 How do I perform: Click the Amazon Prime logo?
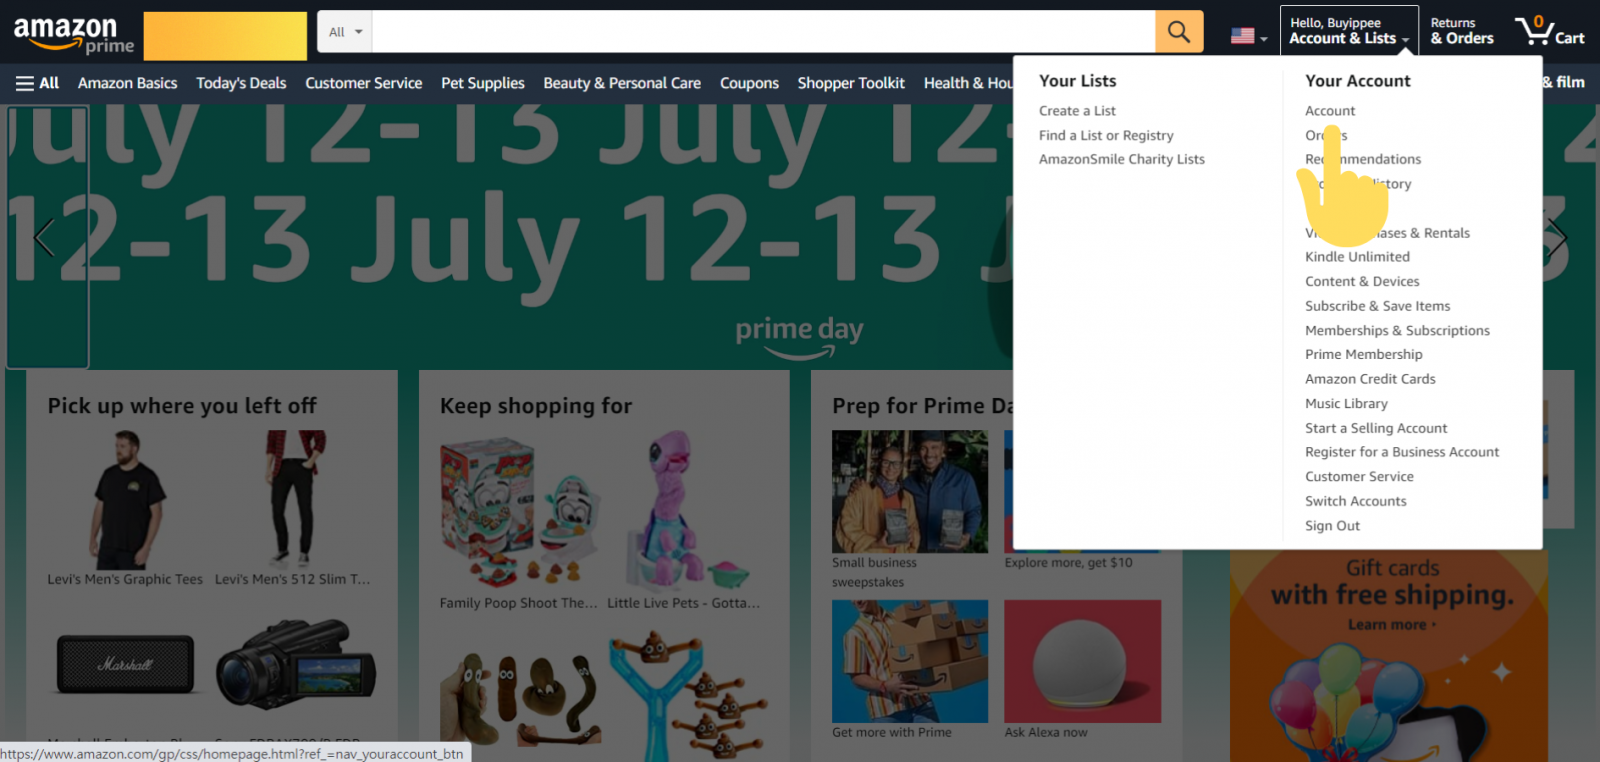pos(73,35)
